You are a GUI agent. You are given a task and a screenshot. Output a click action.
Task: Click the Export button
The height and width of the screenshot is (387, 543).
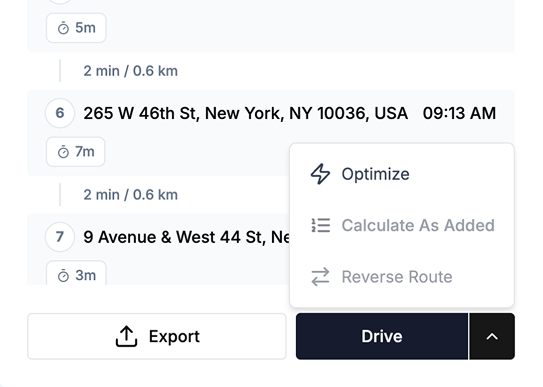coord(157,336)
